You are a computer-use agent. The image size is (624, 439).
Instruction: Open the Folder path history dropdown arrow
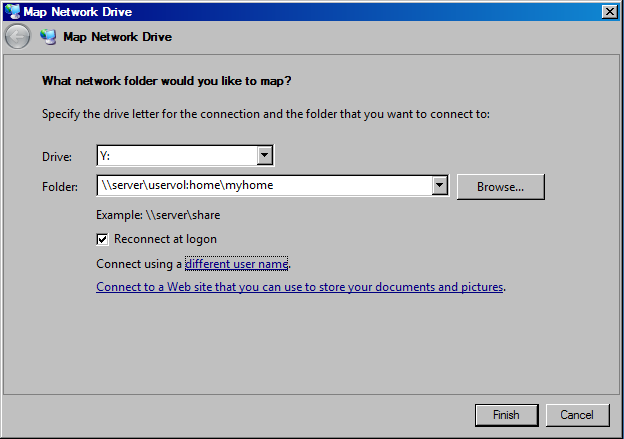point(439,186)
